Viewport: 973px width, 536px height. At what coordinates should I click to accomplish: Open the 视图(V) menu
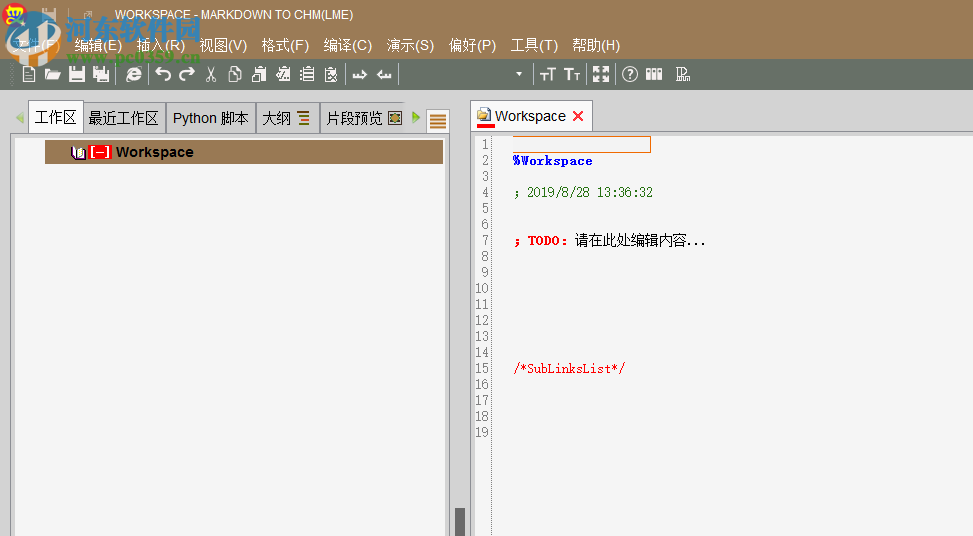(223, 45)
